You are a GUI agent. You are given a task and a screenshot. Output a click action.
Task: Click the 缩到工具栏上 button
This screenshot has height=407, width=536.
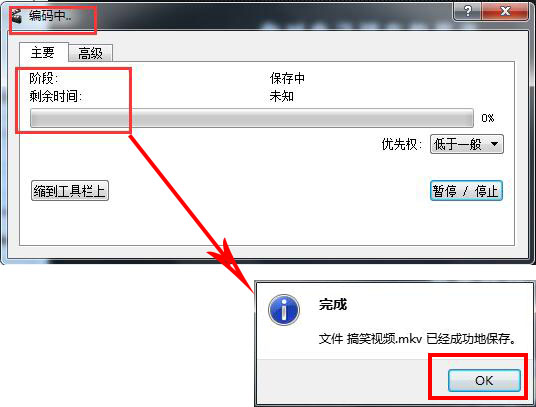(70, 191)
